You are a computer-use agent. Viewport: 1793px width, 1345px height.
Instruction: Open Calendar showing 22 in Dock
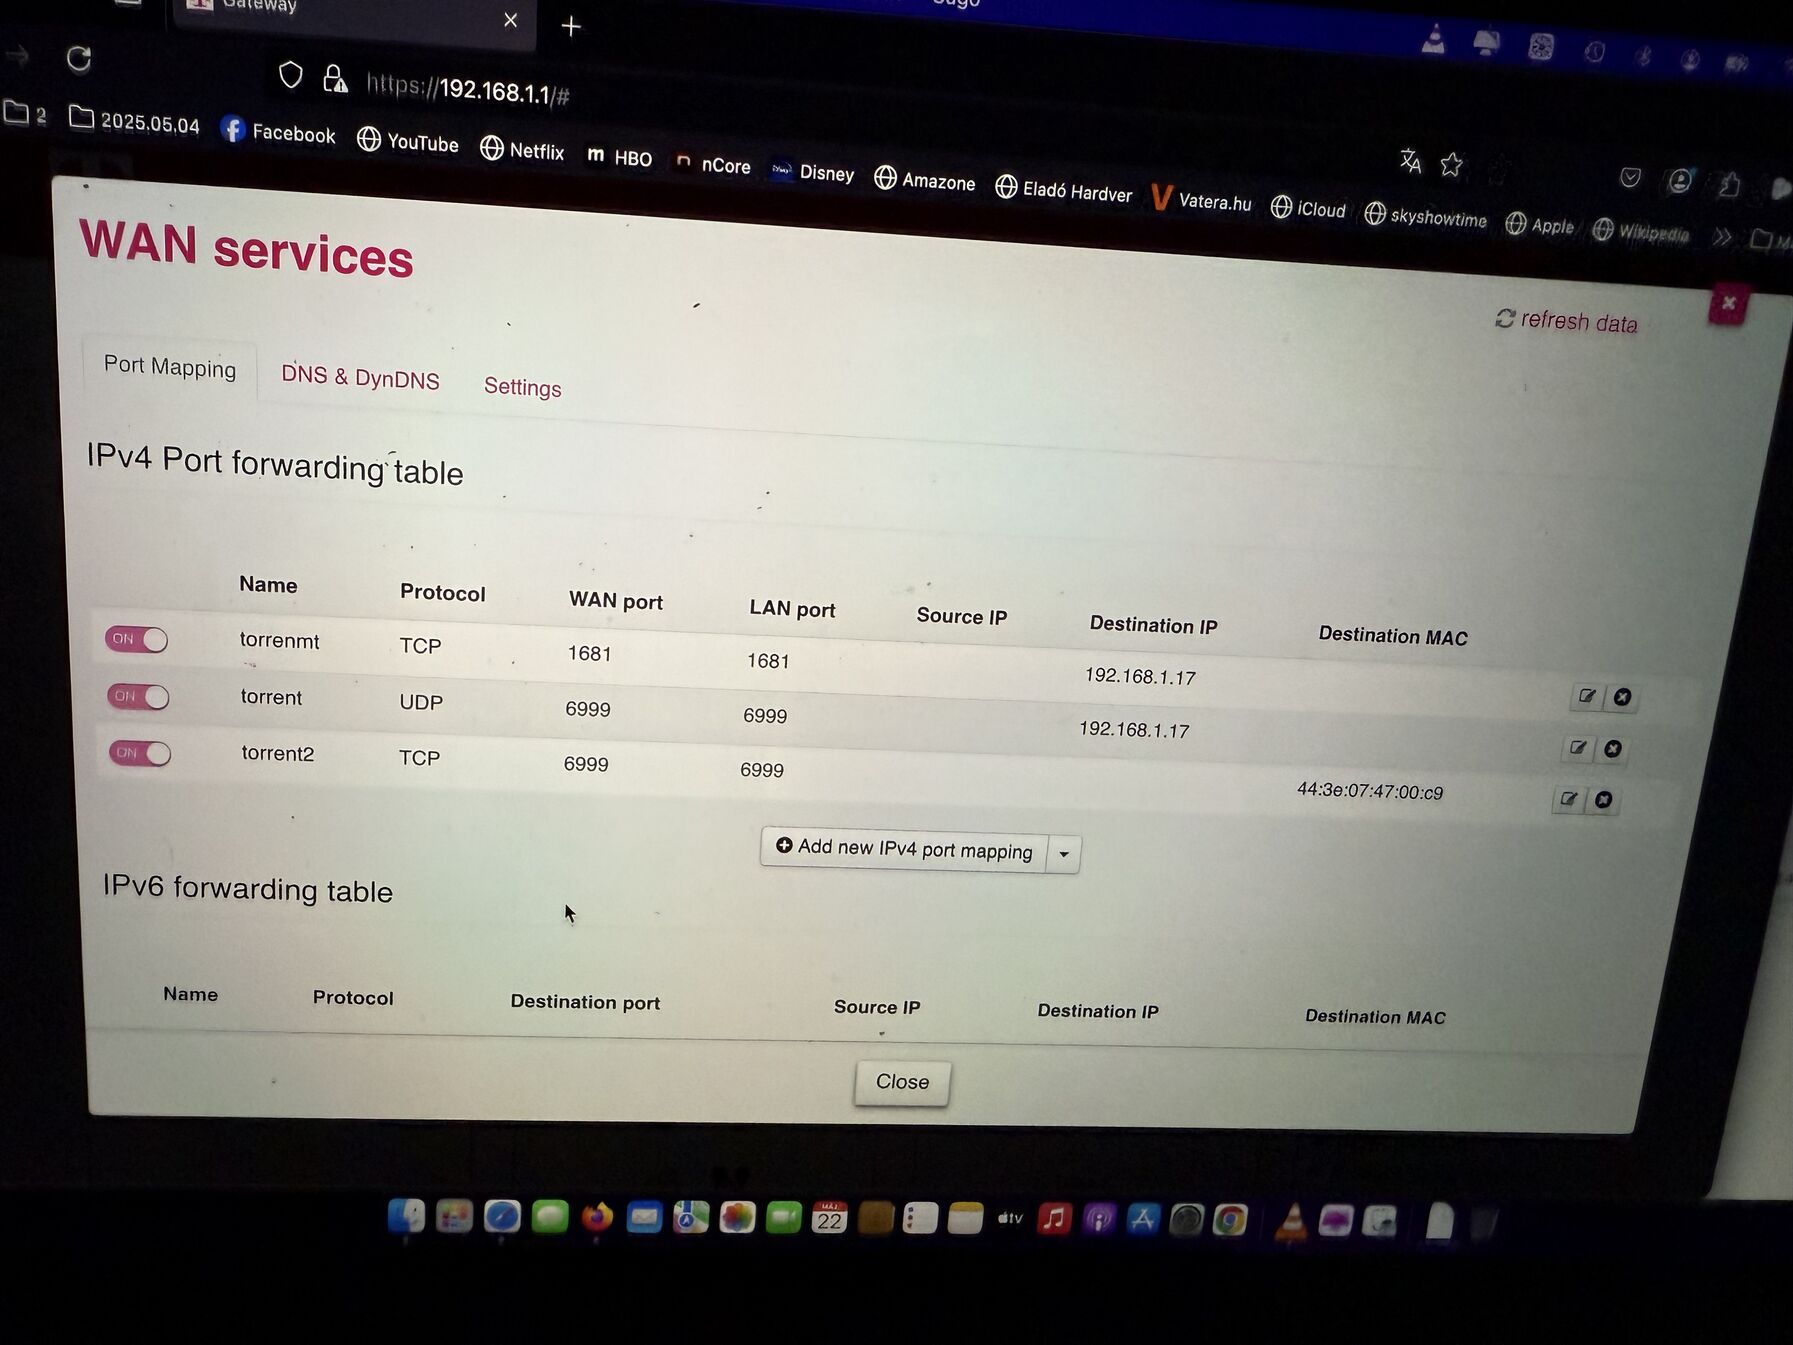[829, 1217]
